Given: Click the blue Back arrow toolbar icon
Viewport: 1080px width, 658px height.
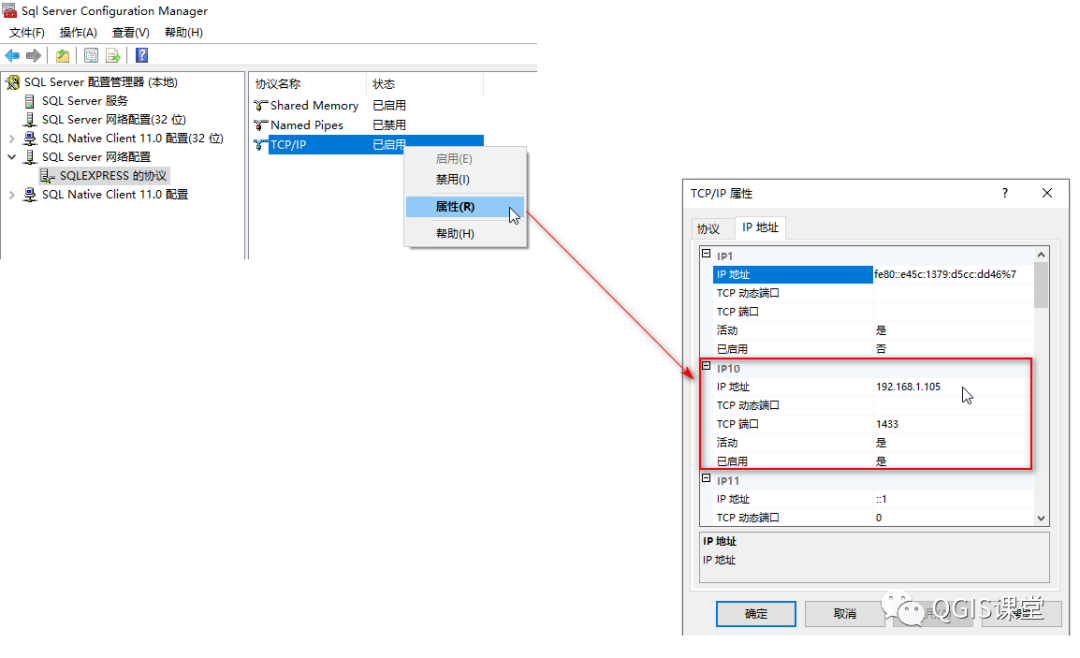Looking at the screenshot, I should click(12, 56).
